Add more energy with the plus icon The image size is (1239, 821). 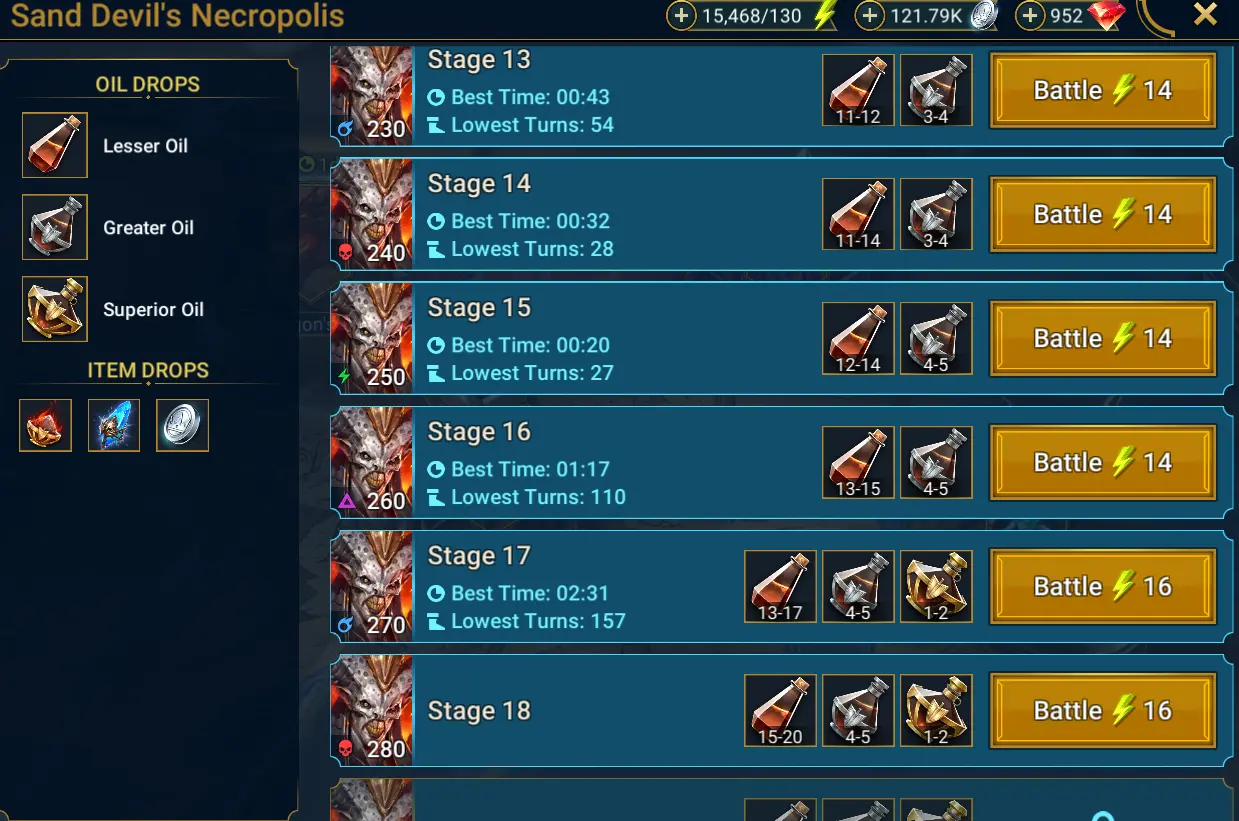coord(681,16)
